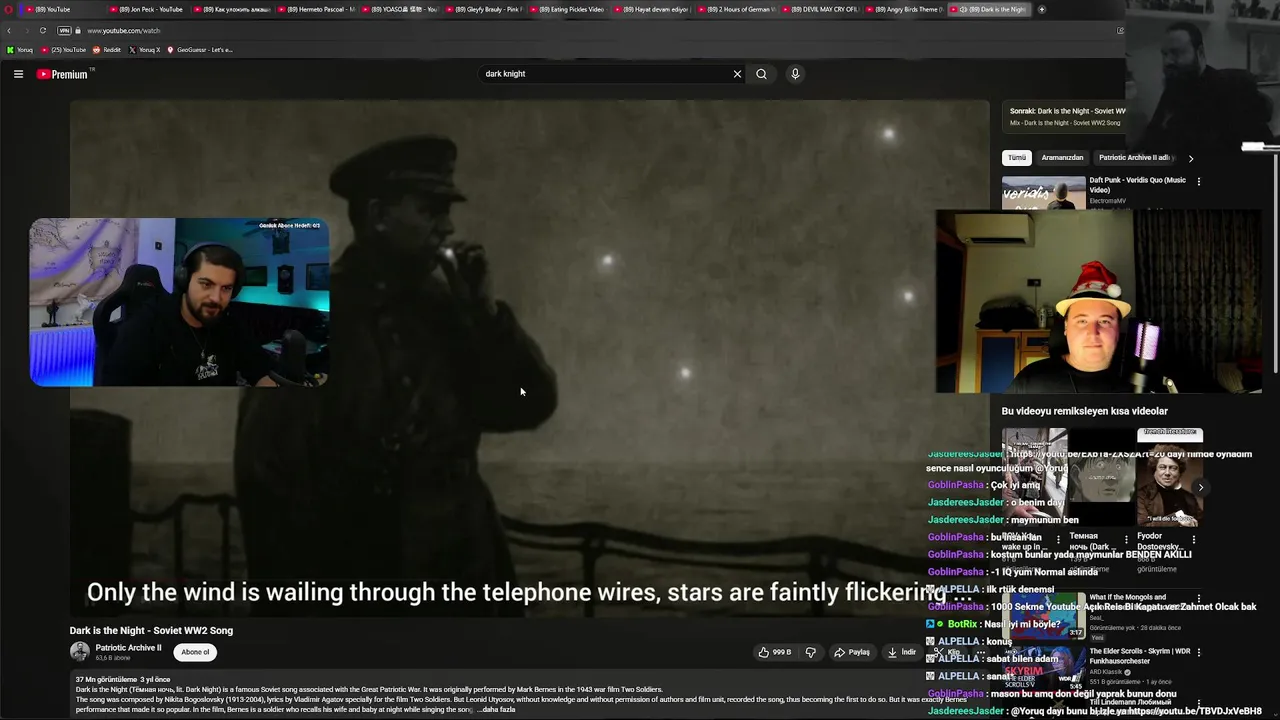Go back with browser back arrow

pos(9,31)
